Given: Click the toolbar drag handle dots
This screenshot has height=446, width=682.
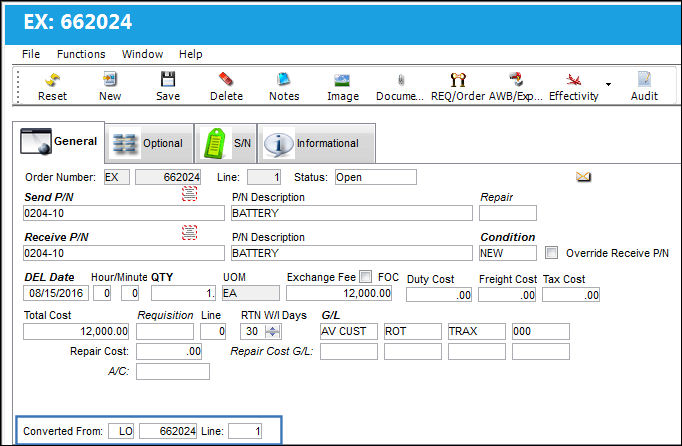Looking at the screenshot, I should 18,87.
